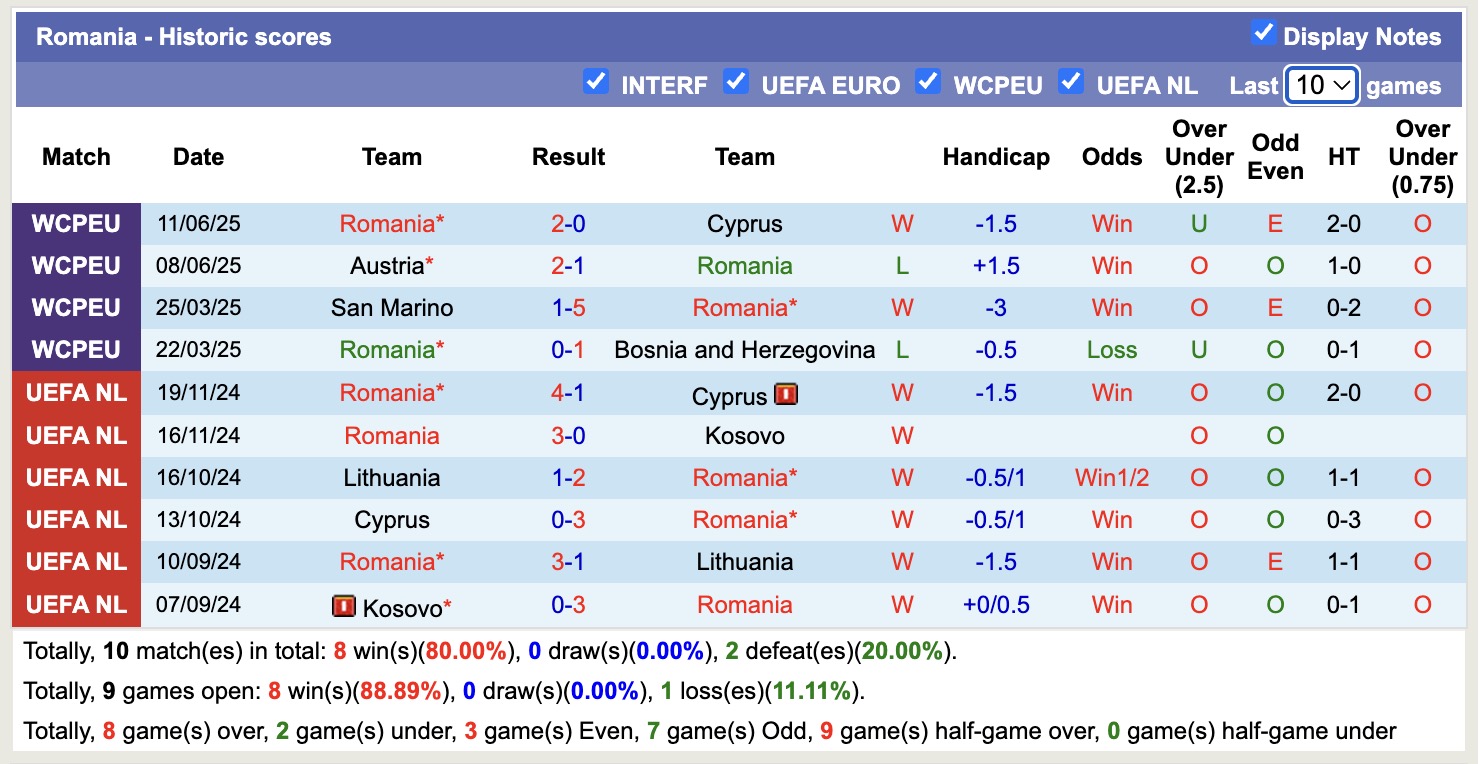Click UEFA NL tag for 19/11/24 match
1480x764 pixels.
(x=76, y=393)
